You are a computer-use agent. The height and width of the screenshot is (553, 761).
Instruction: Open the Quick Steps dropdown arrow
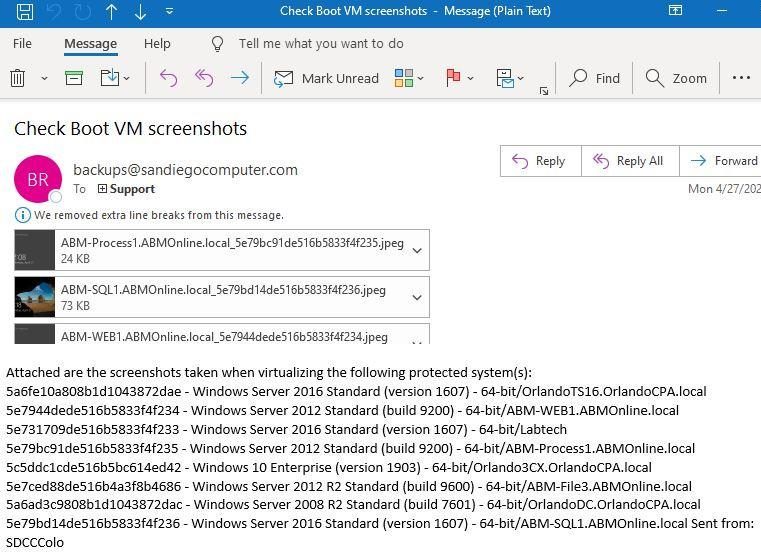point(521,78)
